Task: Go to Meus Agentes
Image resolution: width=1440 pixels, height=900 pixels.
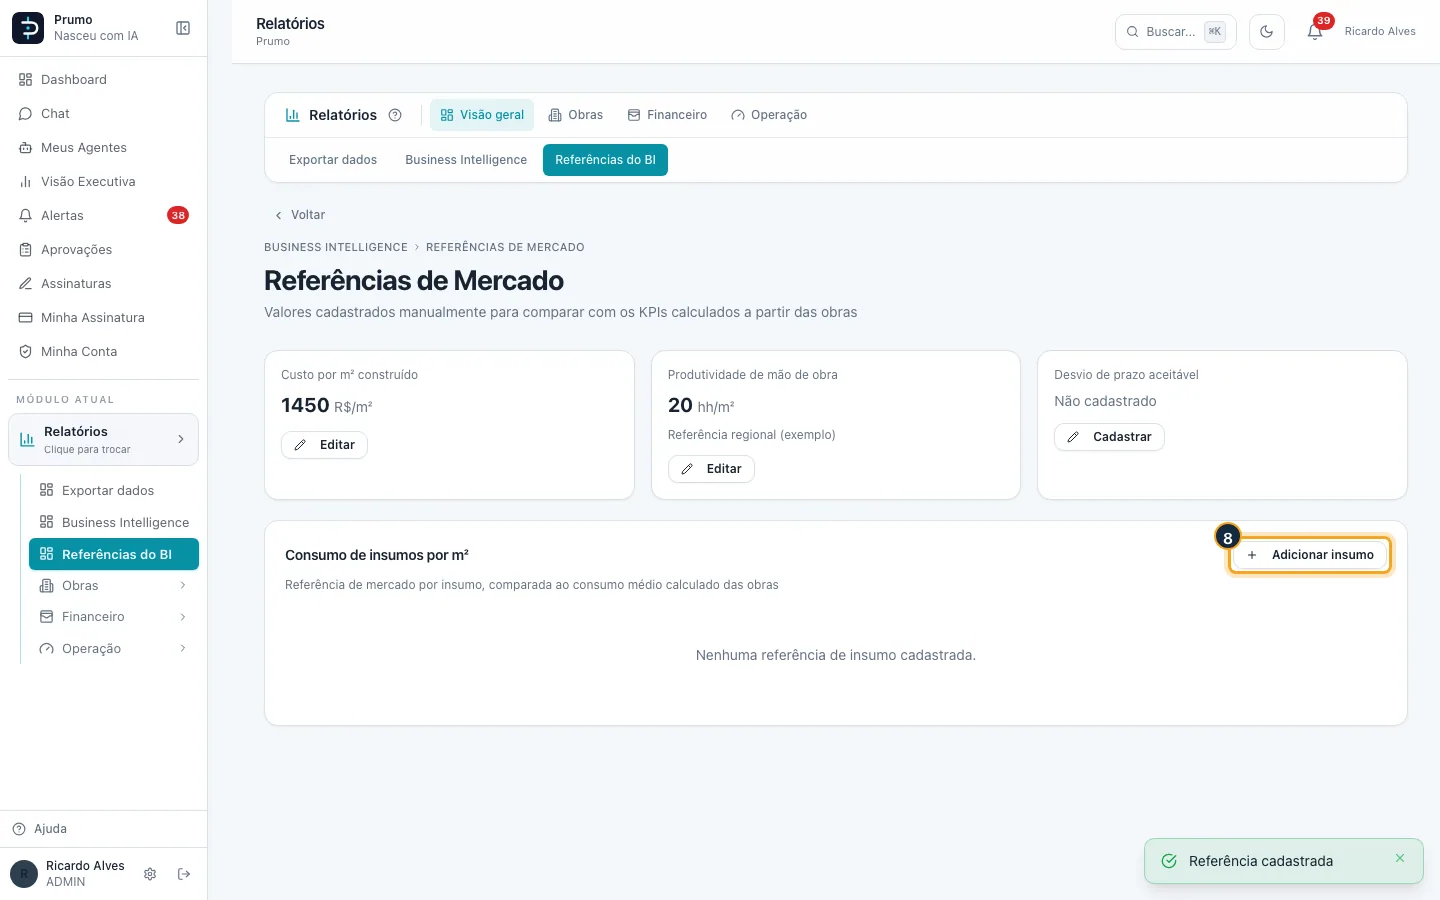Action: click(x=104, y=148)
